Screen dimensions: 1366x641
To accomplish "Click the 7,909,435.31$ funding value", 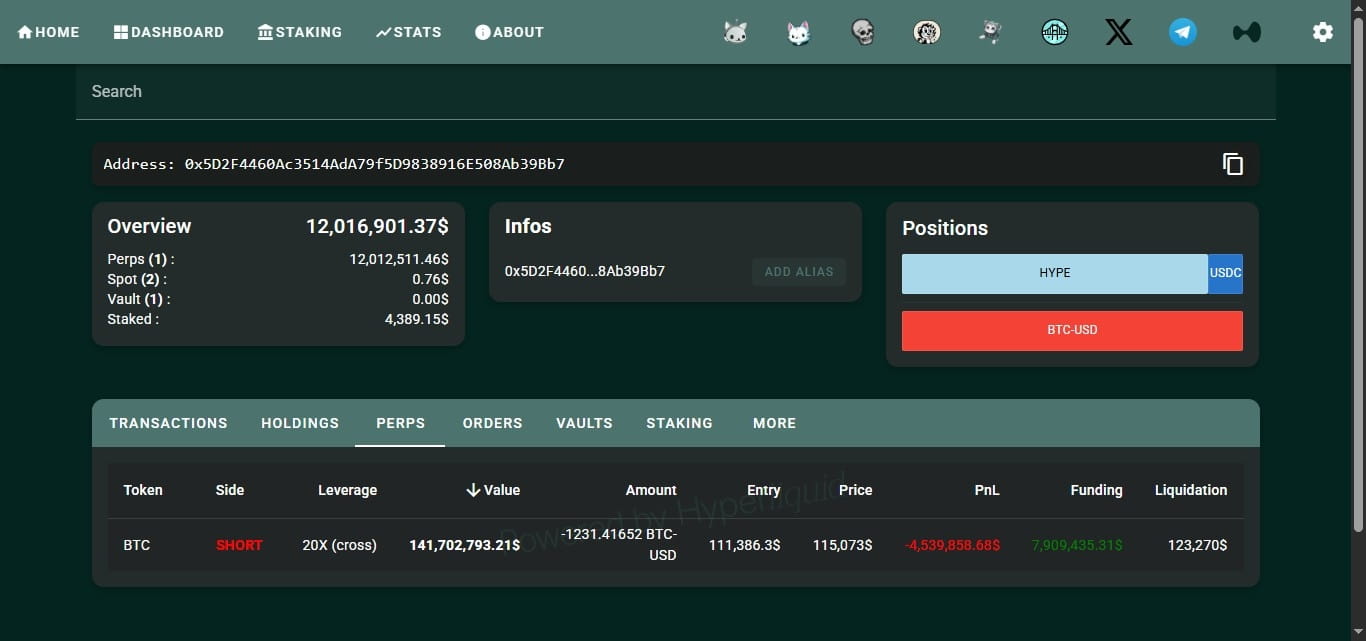I will click(1077, 546).
